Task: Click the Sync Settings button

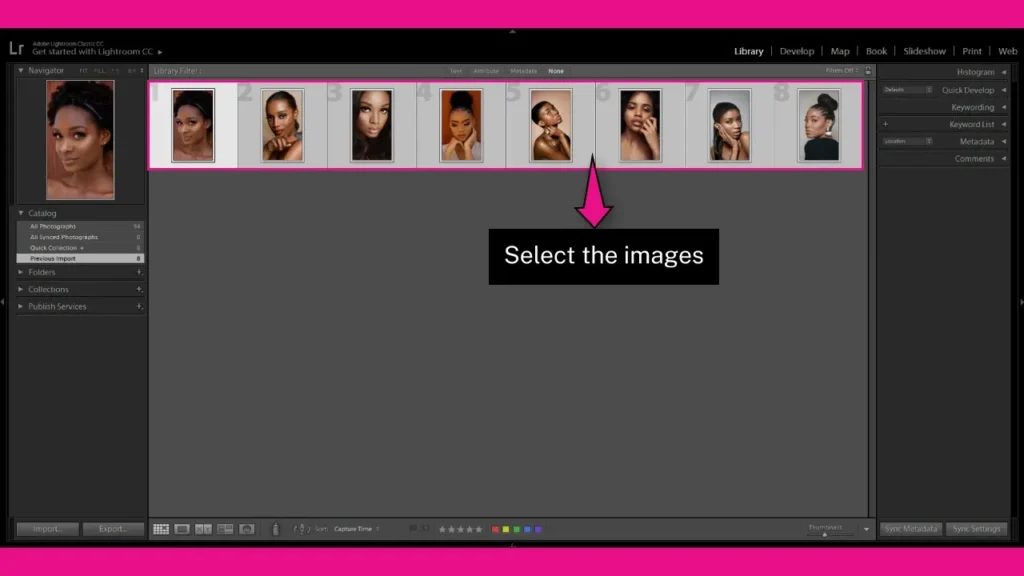Action: [x=976, y=529]
